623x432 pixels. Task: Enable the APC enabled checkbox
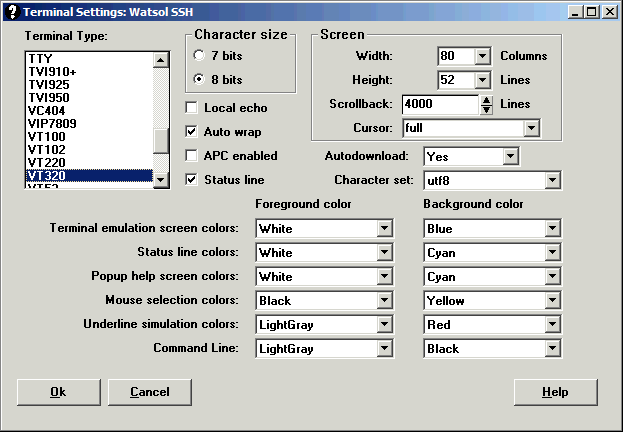click(x=192, y=155)
